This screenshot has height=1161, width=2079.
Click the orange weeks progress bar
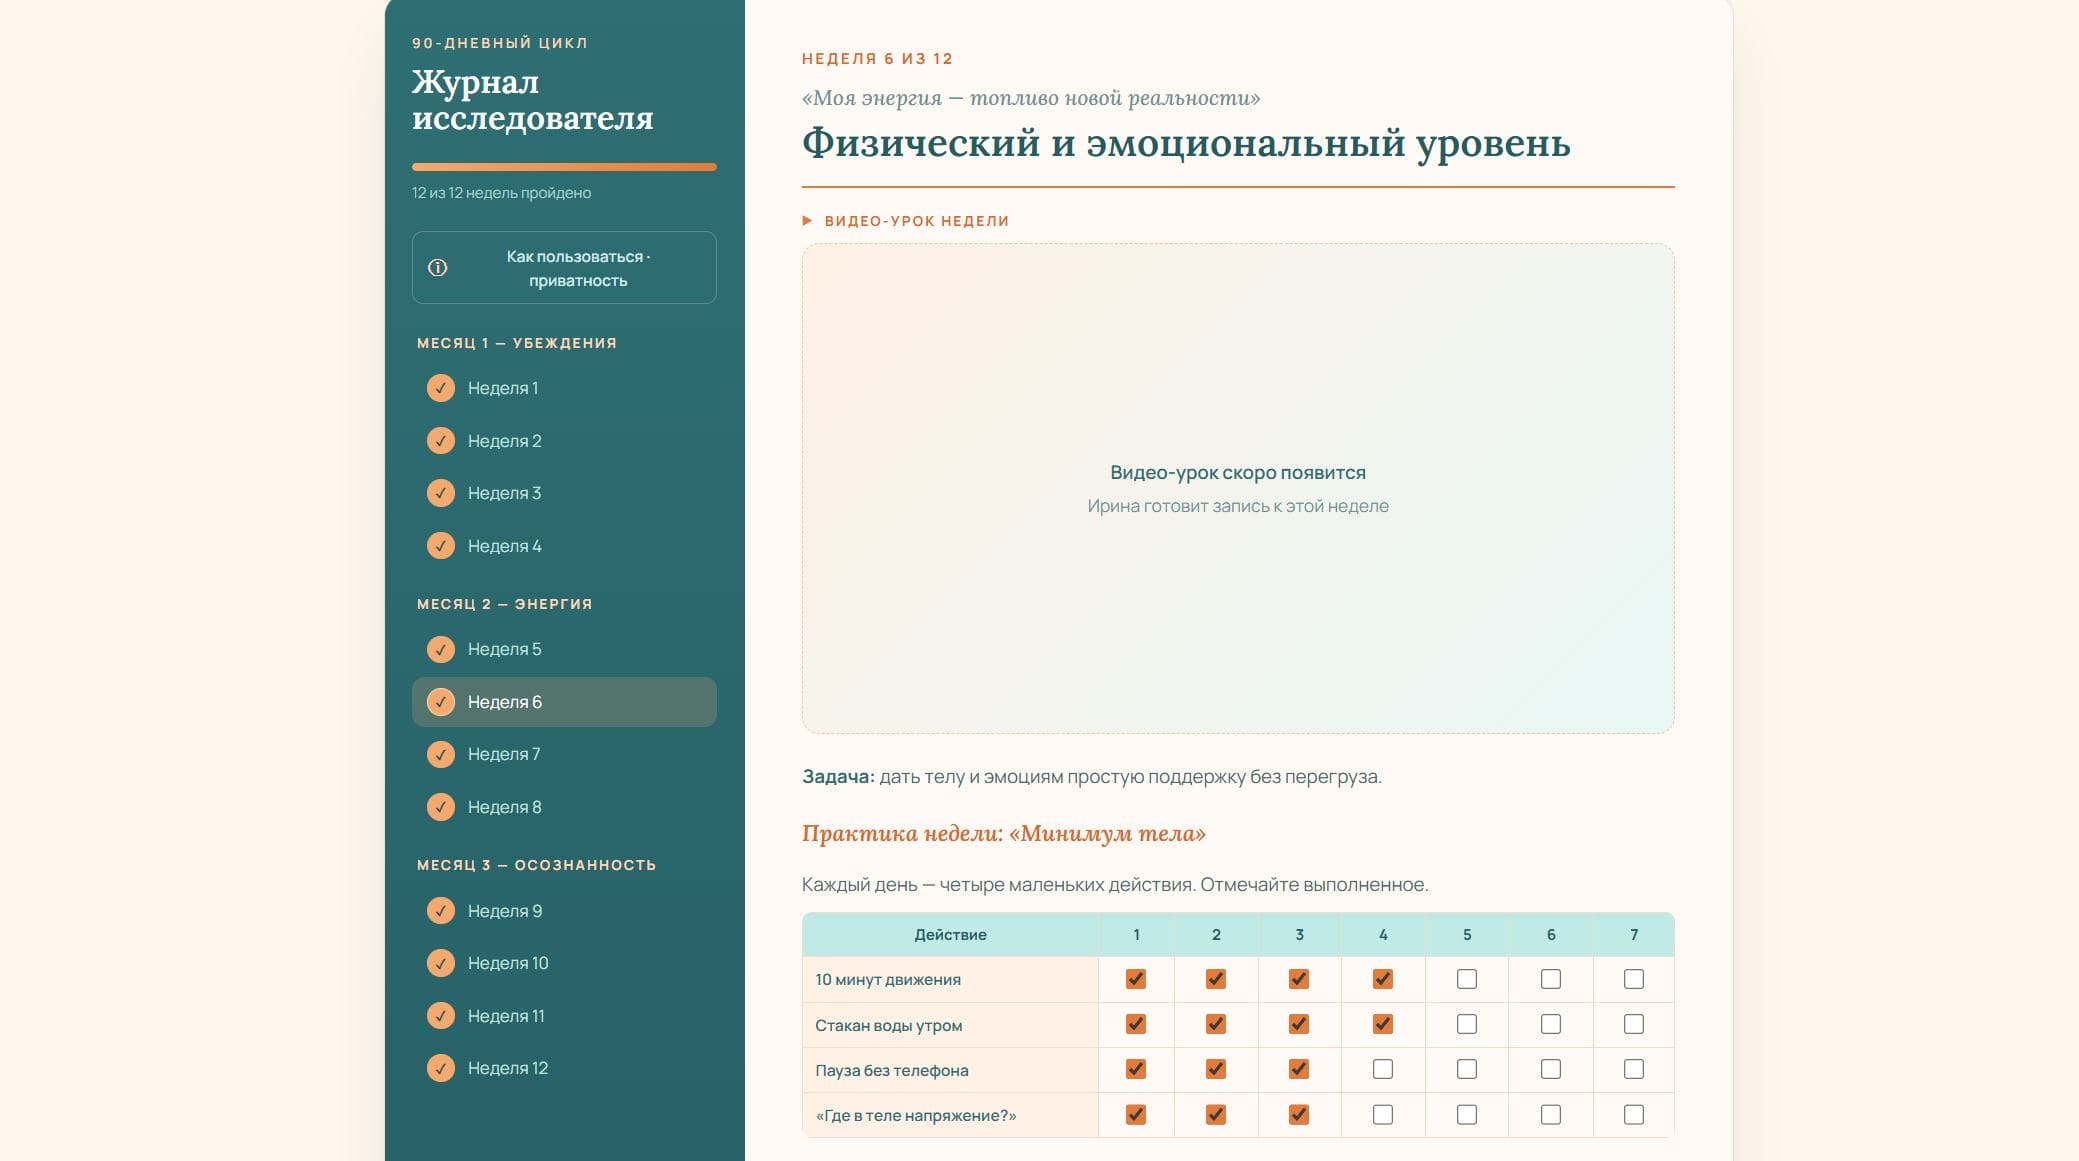564,167
